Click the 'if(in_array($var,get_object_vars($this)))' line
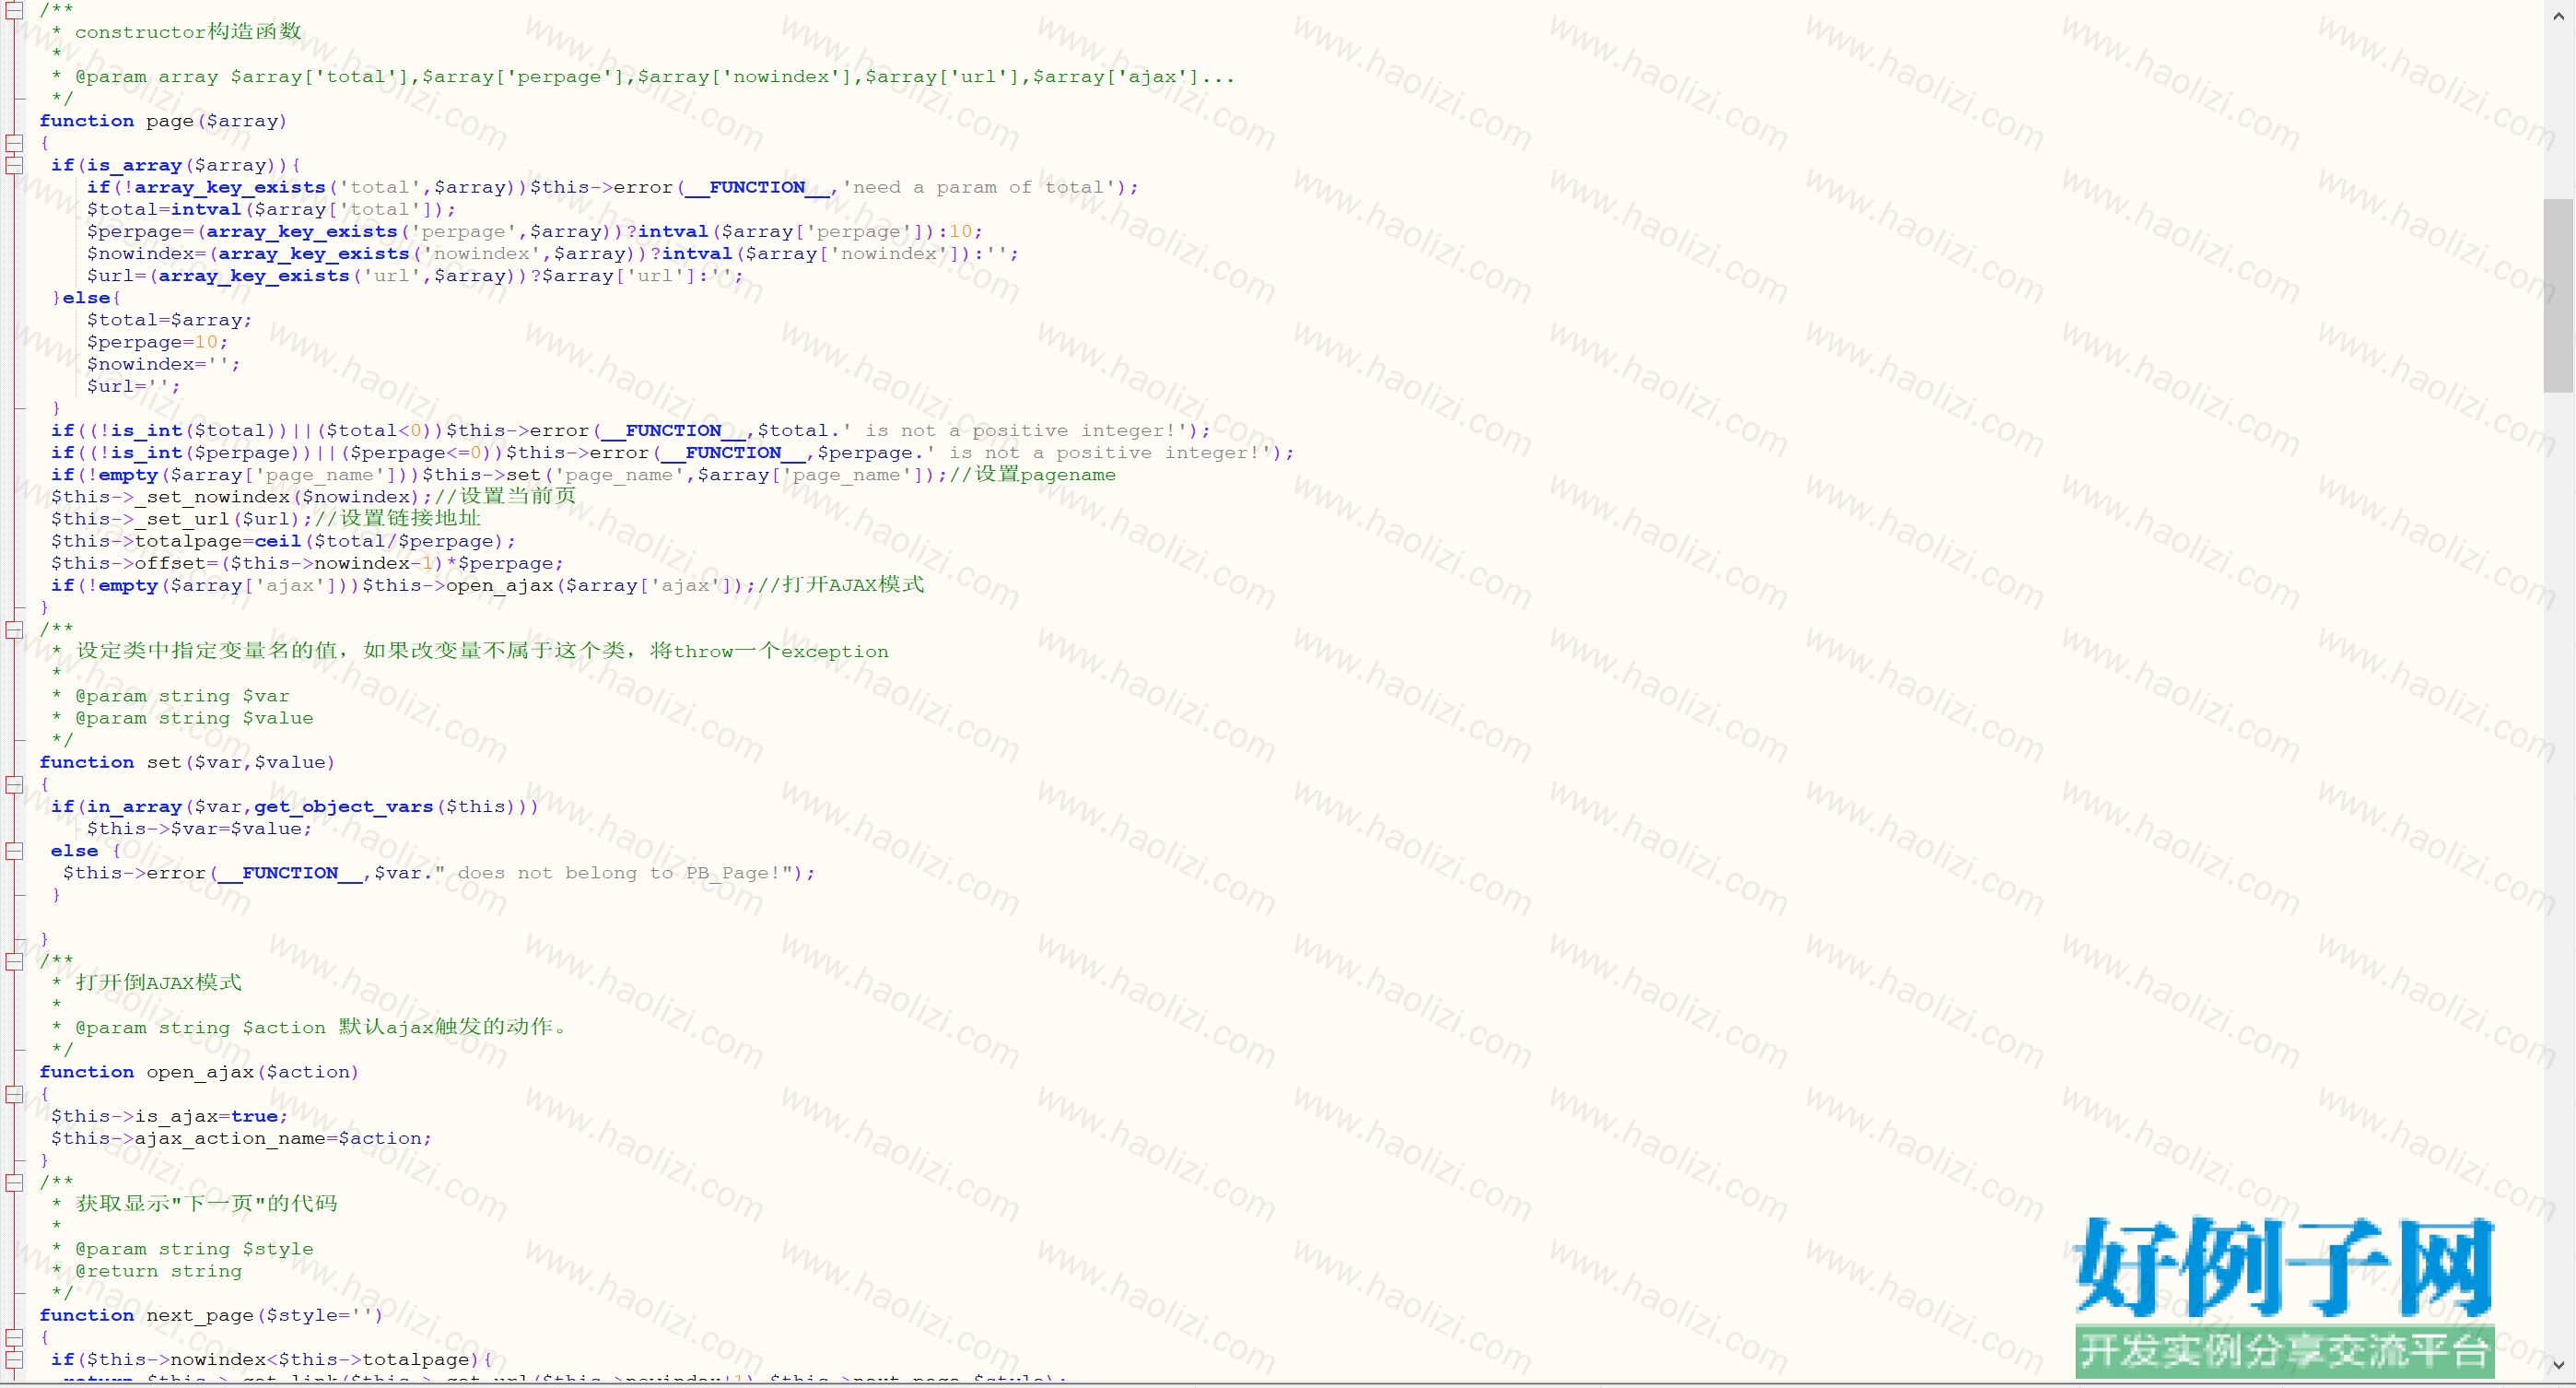Viewport: 2576px width, 1388px height. 295,806
